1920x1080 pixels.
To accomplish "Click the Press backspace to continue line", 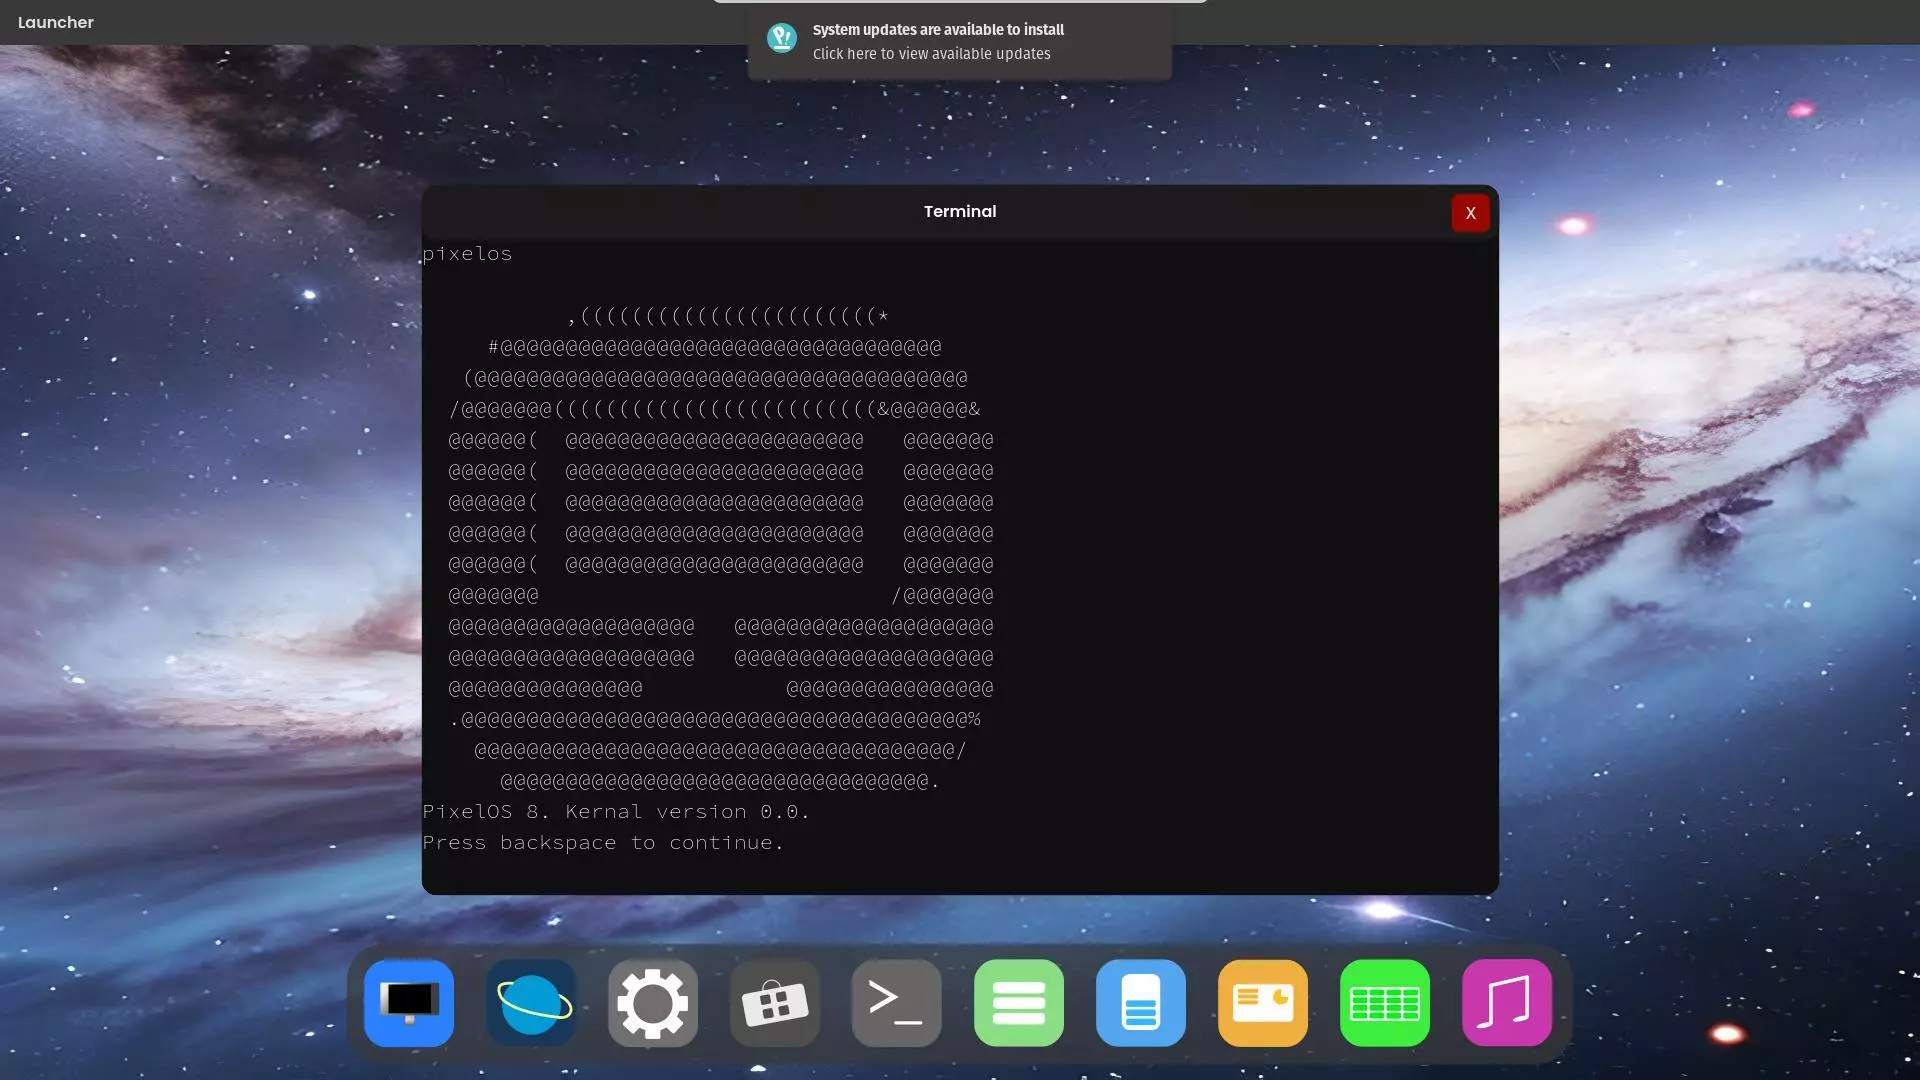I will [603, 842].
